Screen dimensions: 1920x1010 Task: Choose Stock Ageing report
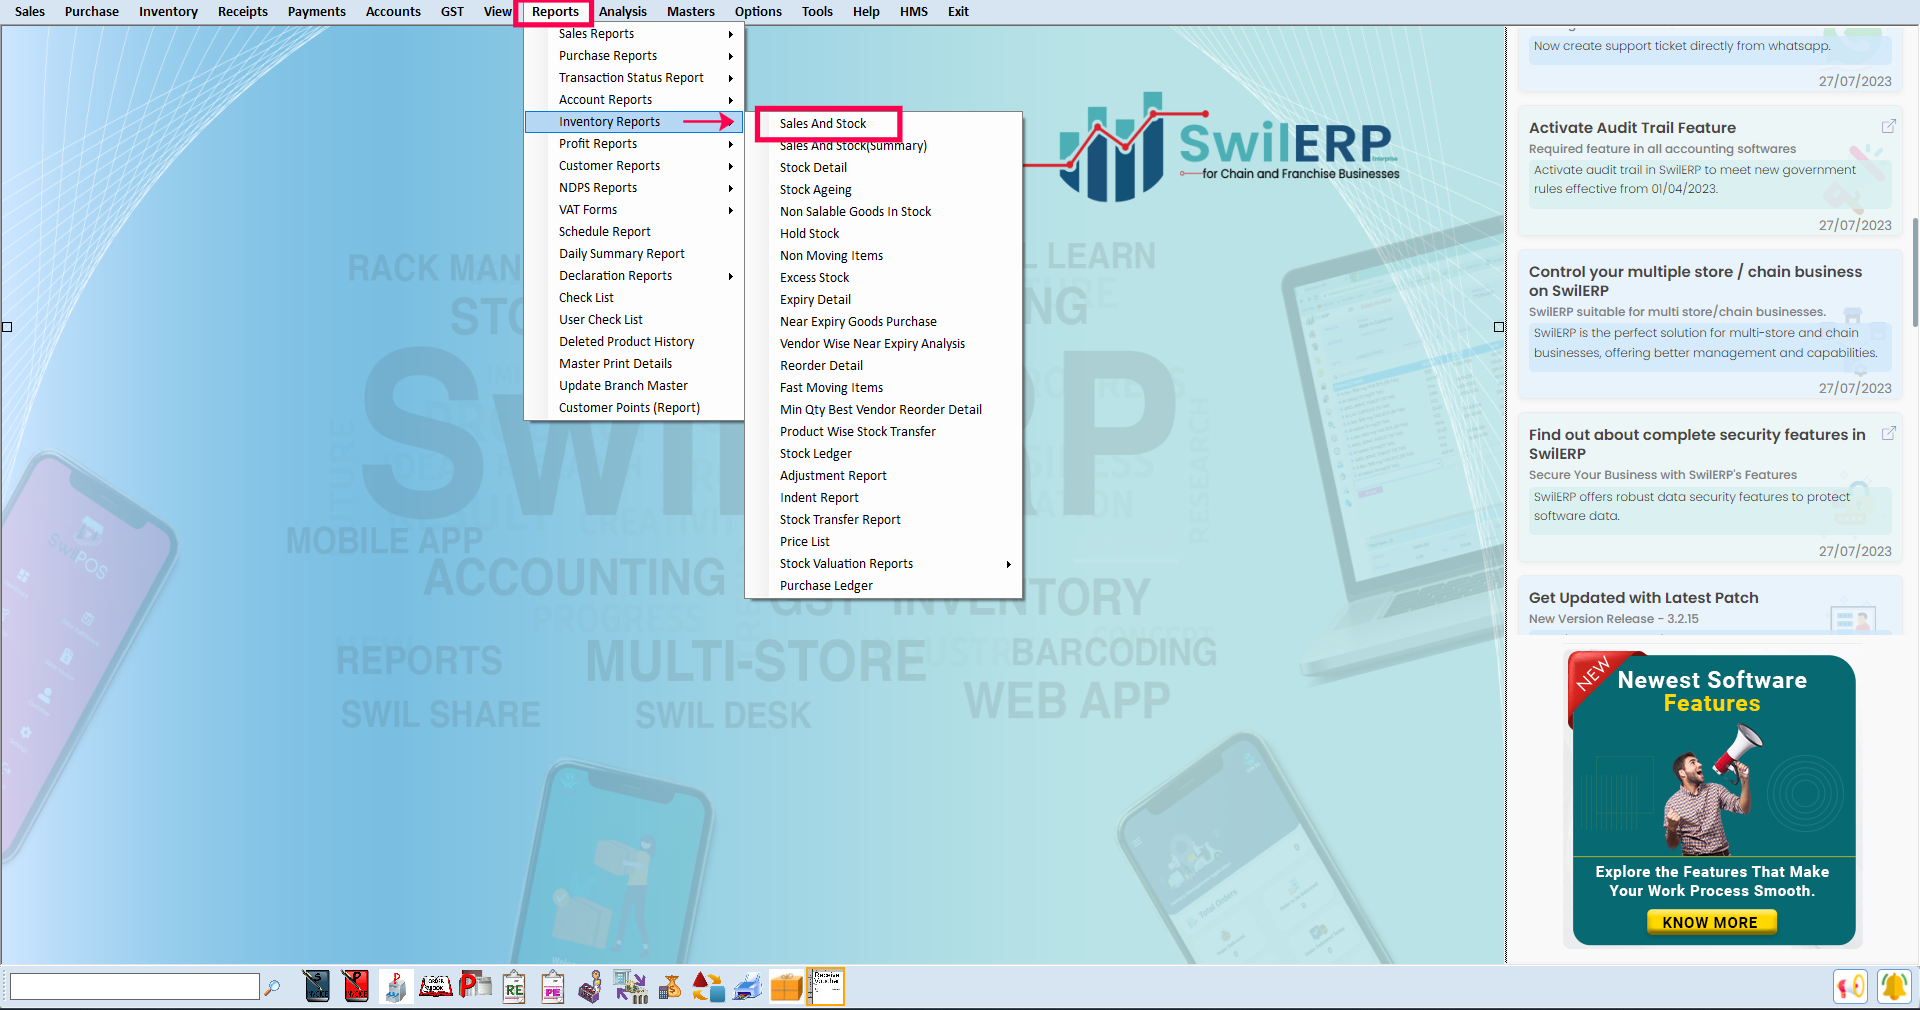click(816, 190)
